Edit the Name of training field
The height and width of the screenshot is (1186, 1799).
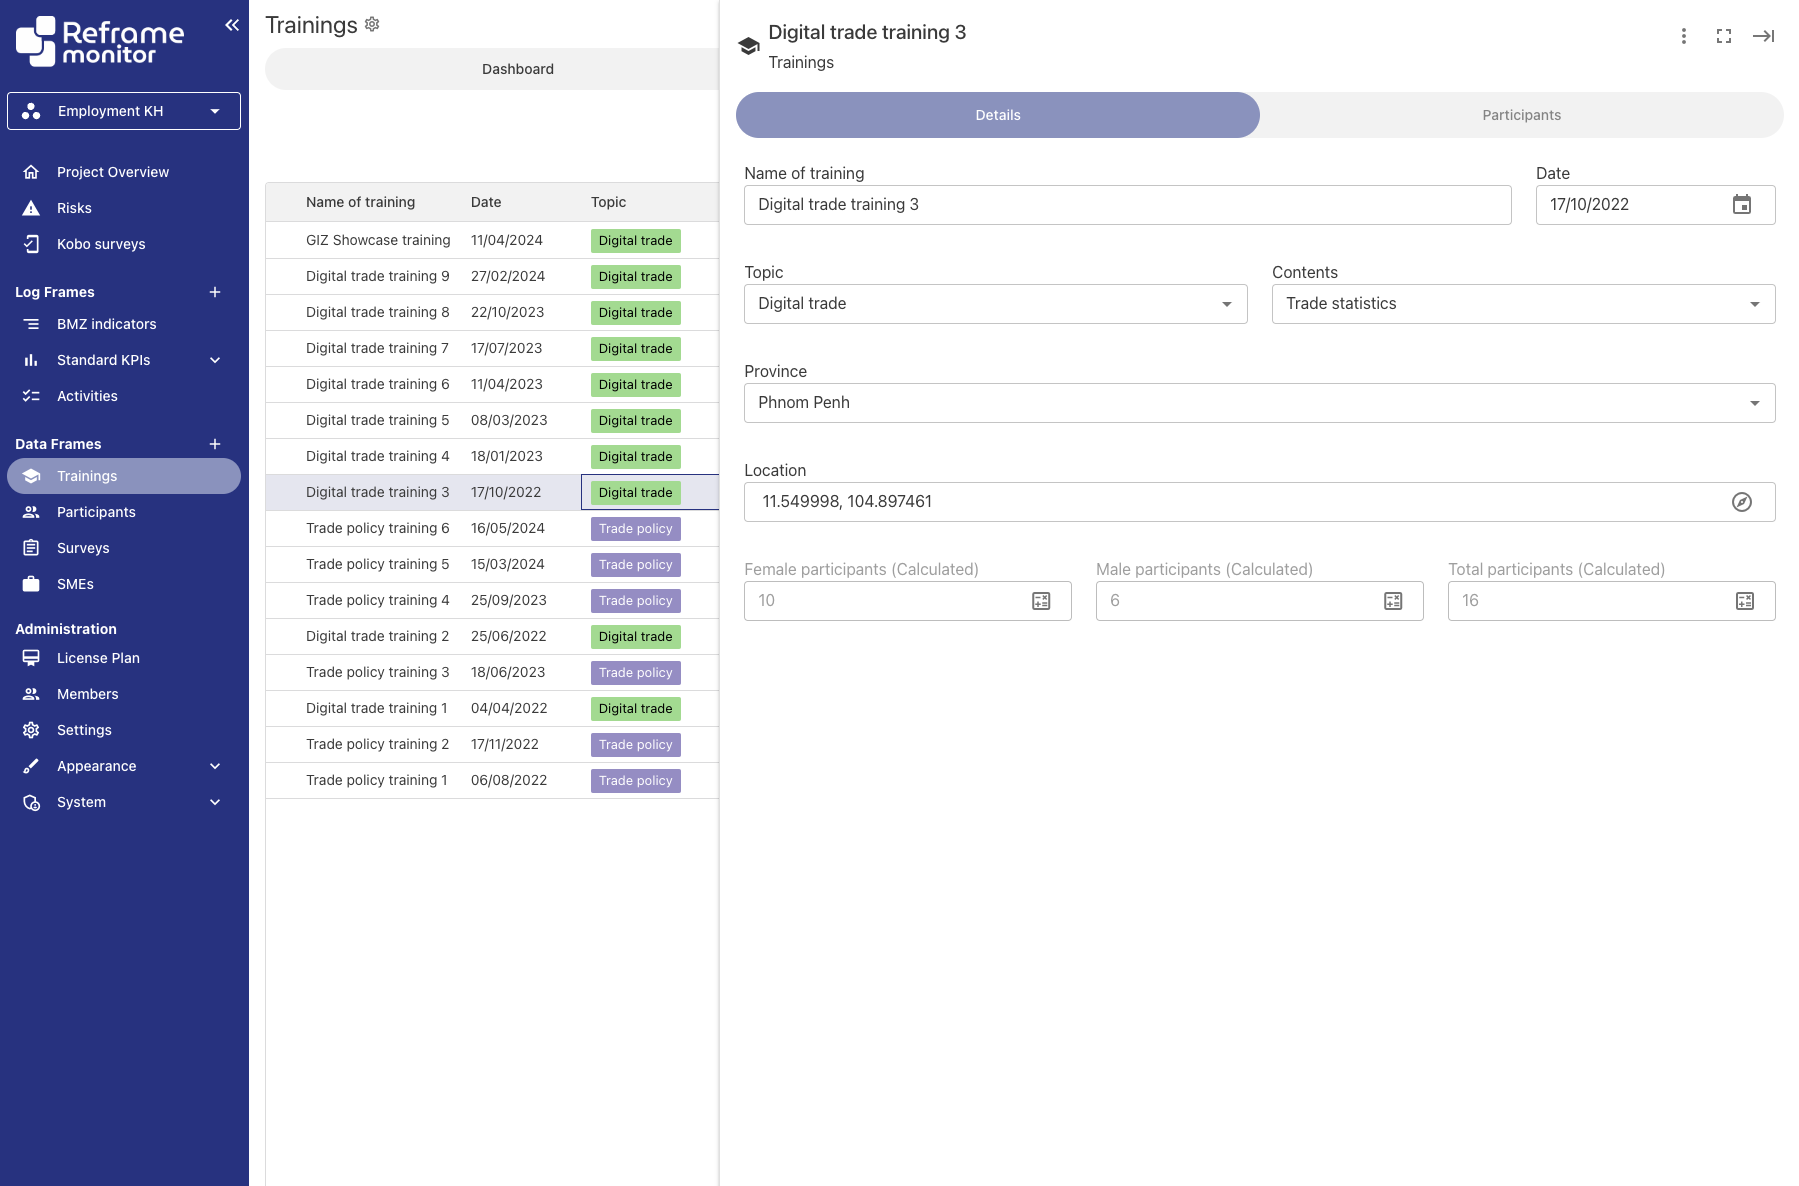1128,205
